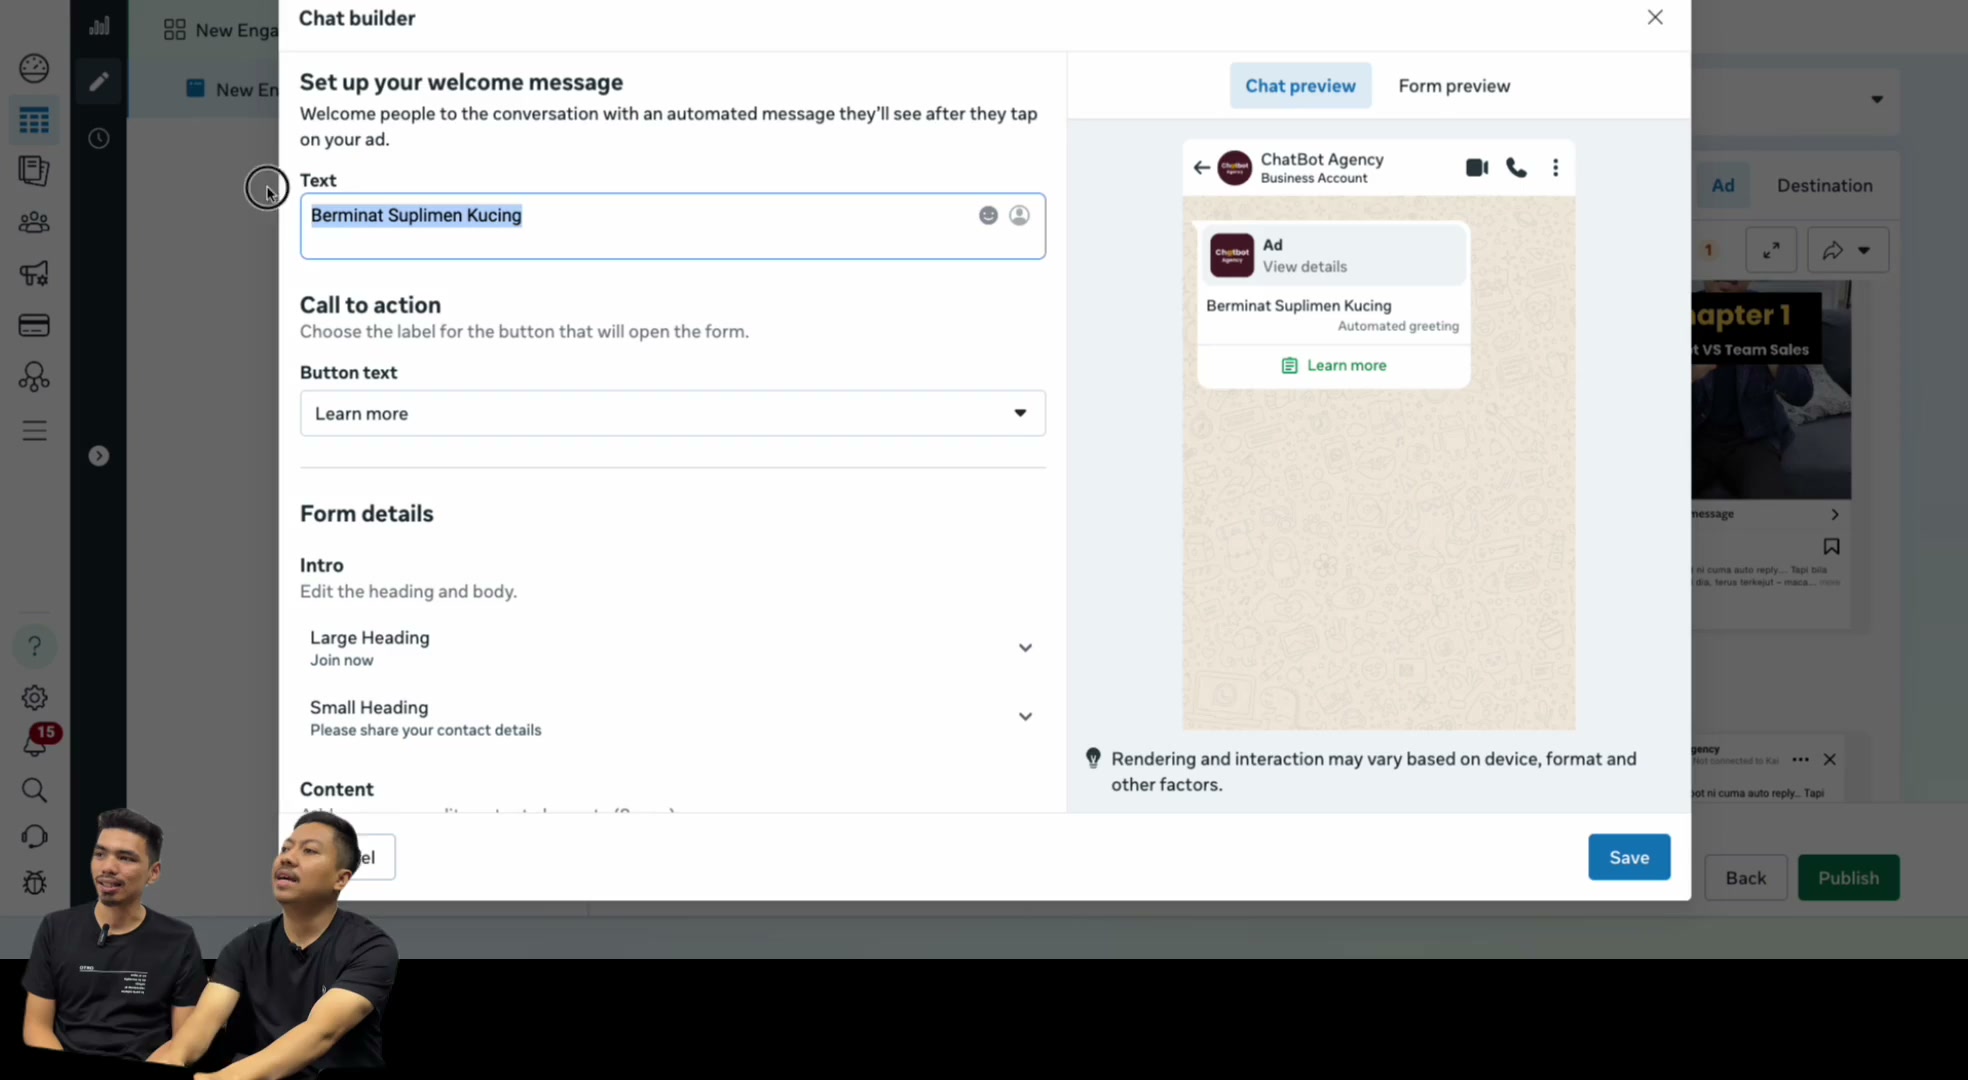
Task: Select the Ad tab in background panel
Action: [1722, 185]
